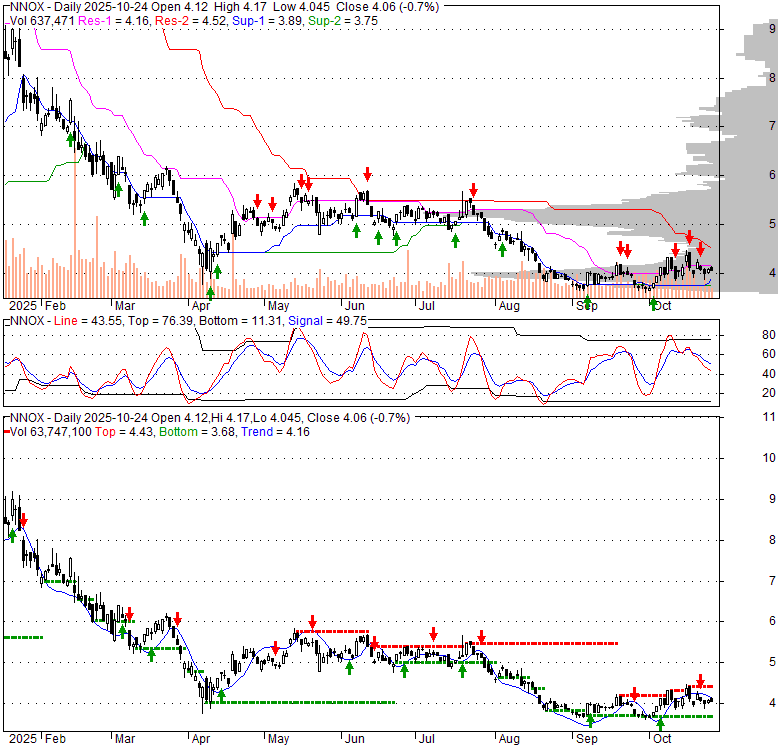The width and height of the screenshot is (780, 745).
Task: Click the 'Apr' month label under the top price chart
Action: [x=200, y=305]
